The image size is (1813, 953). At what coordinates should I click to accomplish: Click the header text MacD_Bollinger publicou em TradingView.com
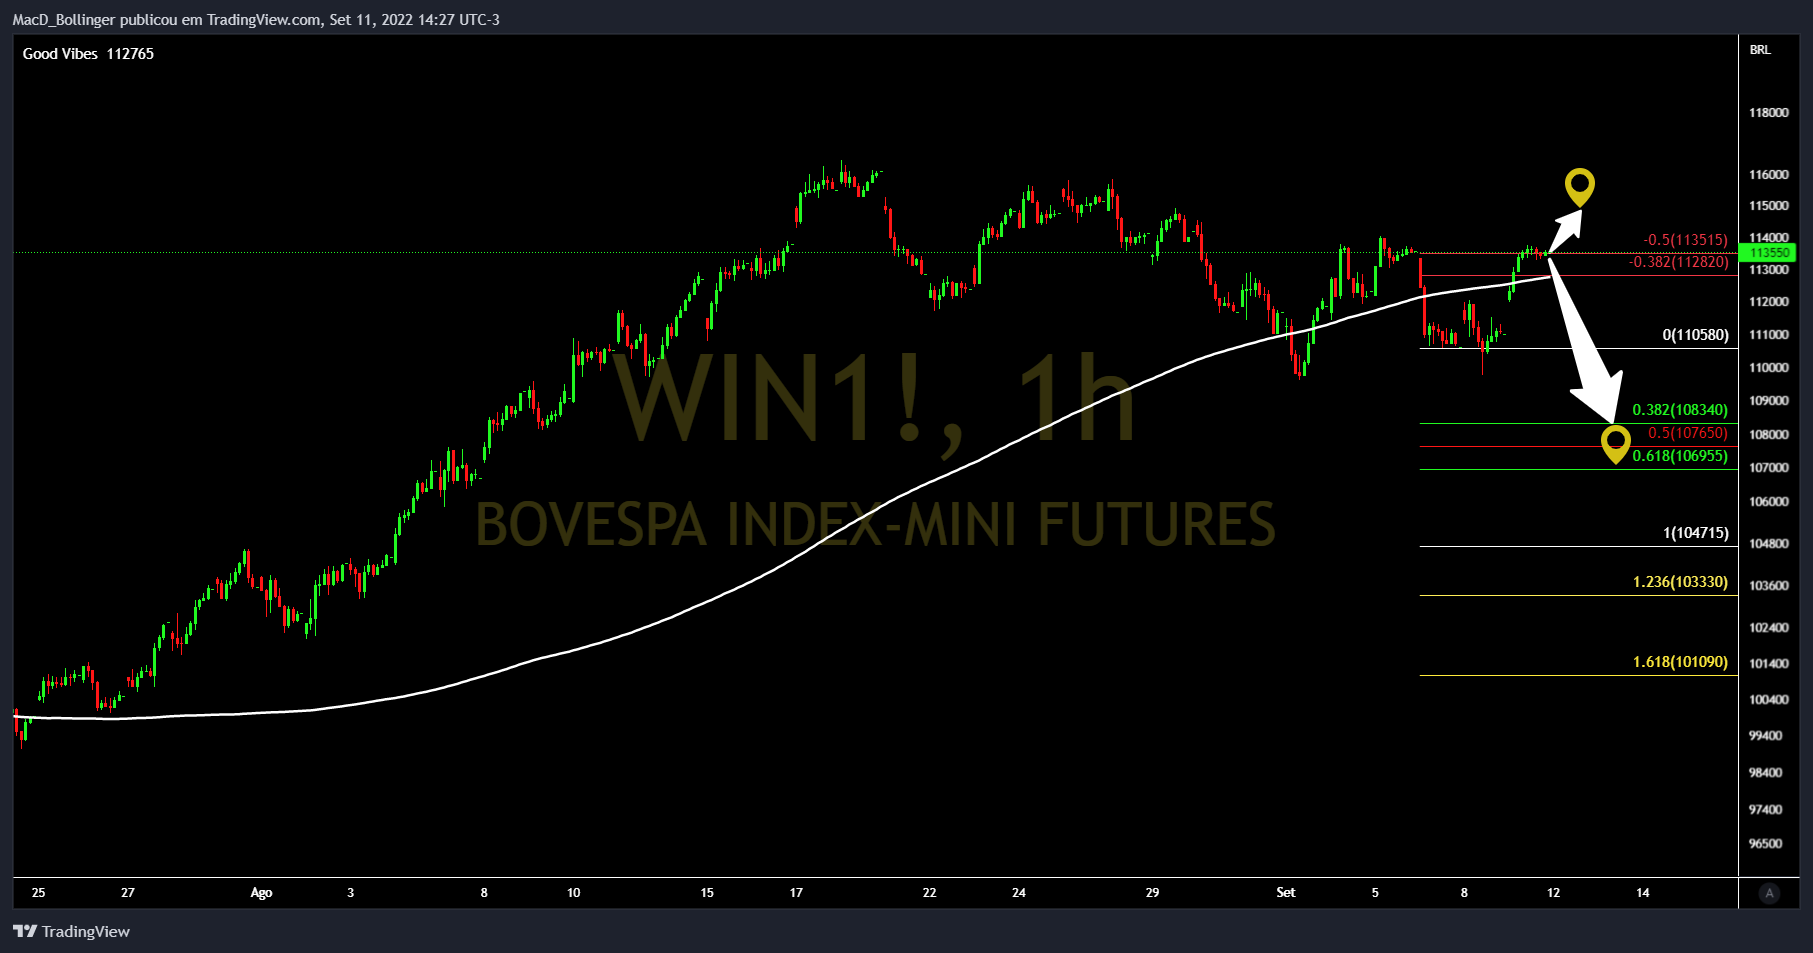pos(167,20)
